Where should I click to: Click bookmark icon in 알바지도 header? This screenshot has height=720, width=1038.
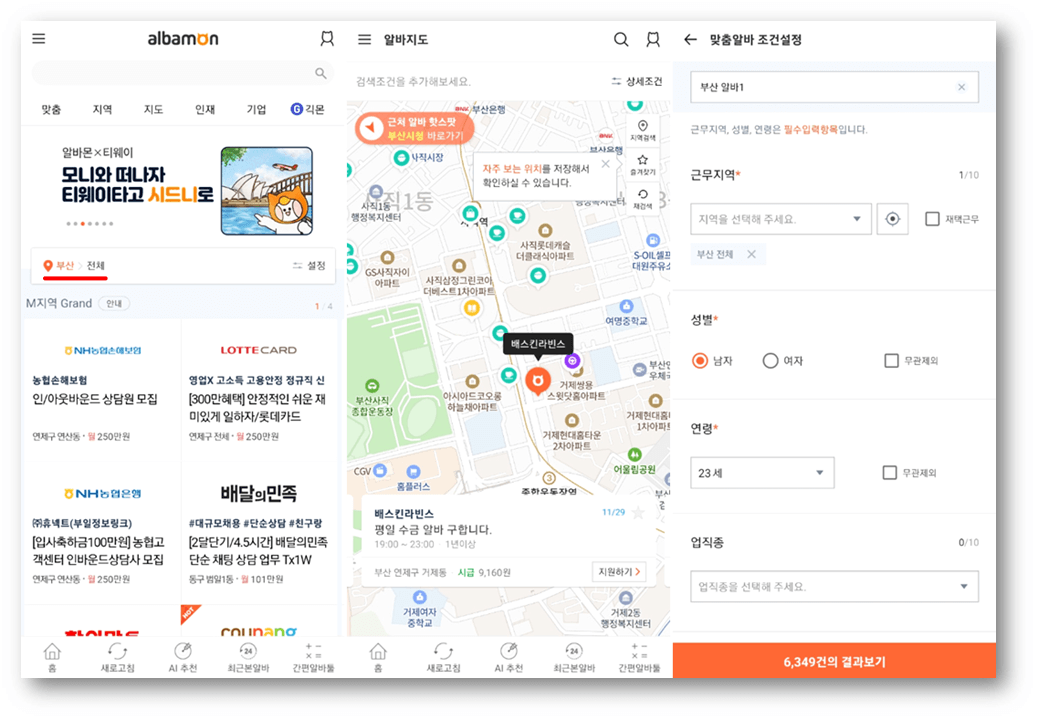[x=653, y=40]
